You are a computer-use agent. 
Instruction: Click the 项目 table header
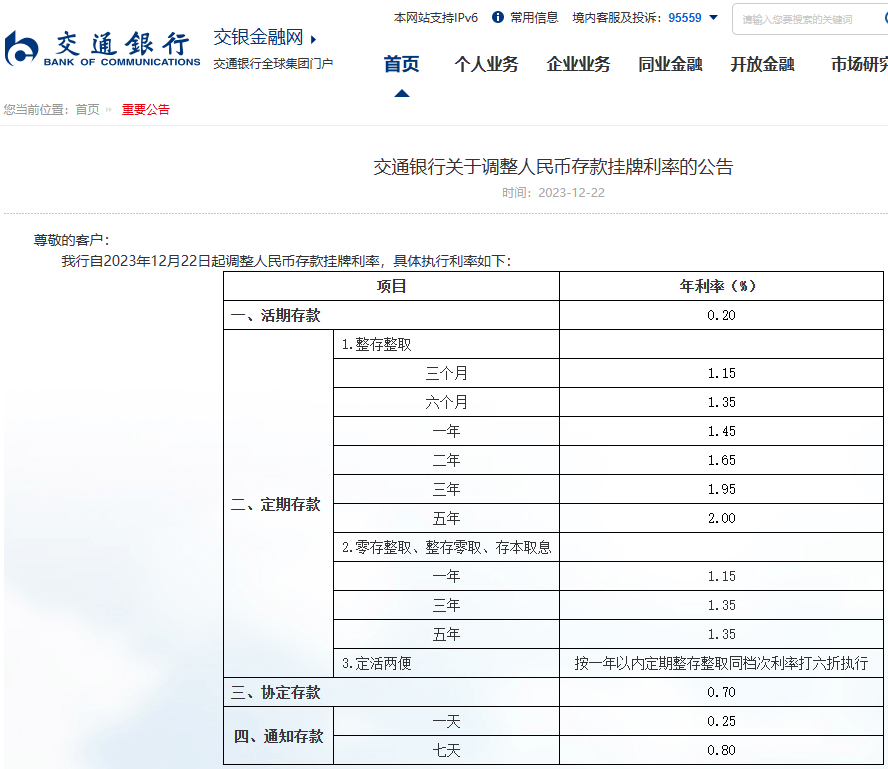coord(391,286)
